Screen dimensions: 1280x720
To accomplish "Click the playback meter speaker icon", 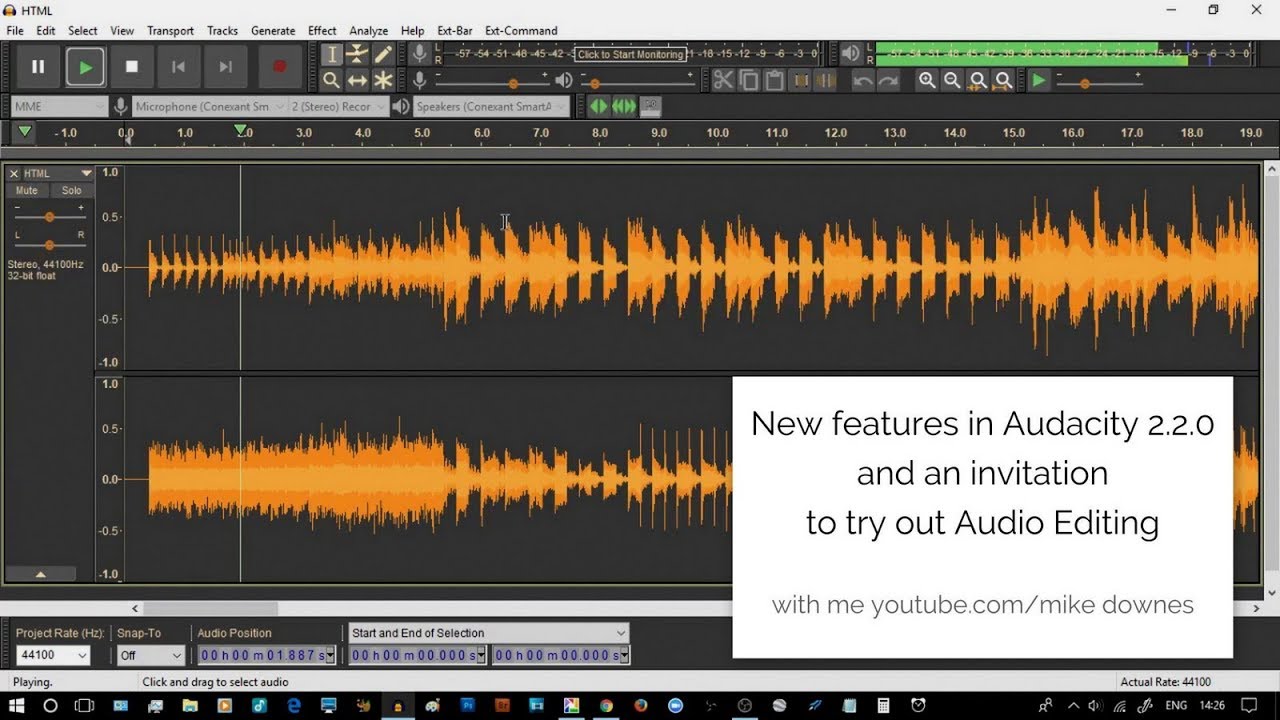I will [850, 54].
